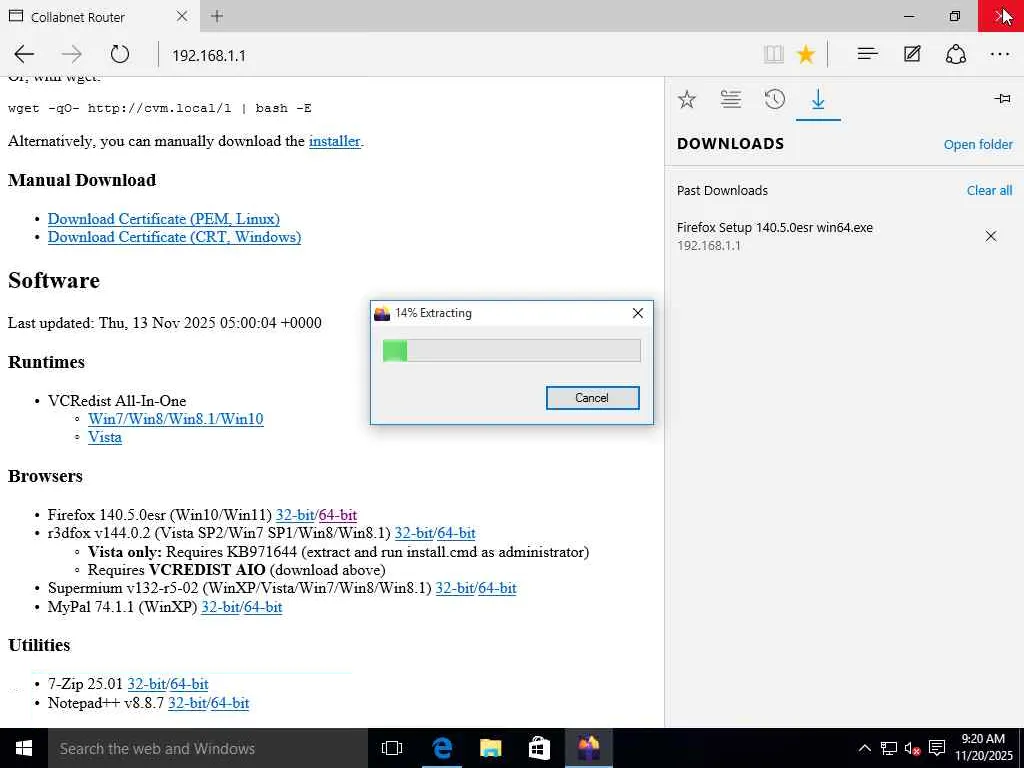Image resolution: width=1024 pixels, height=768 pixels.
Task: Open the downloads folder
Action: pos(978,144)
